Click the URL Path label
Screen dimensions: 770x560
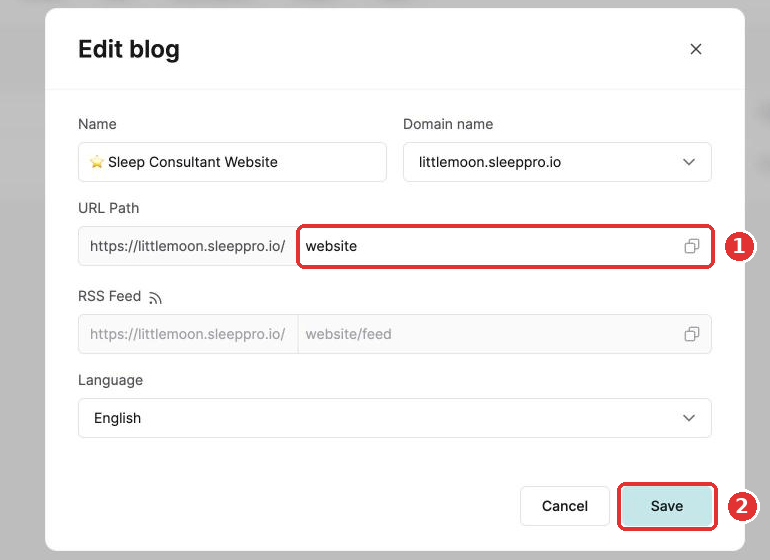click(109, 208)
